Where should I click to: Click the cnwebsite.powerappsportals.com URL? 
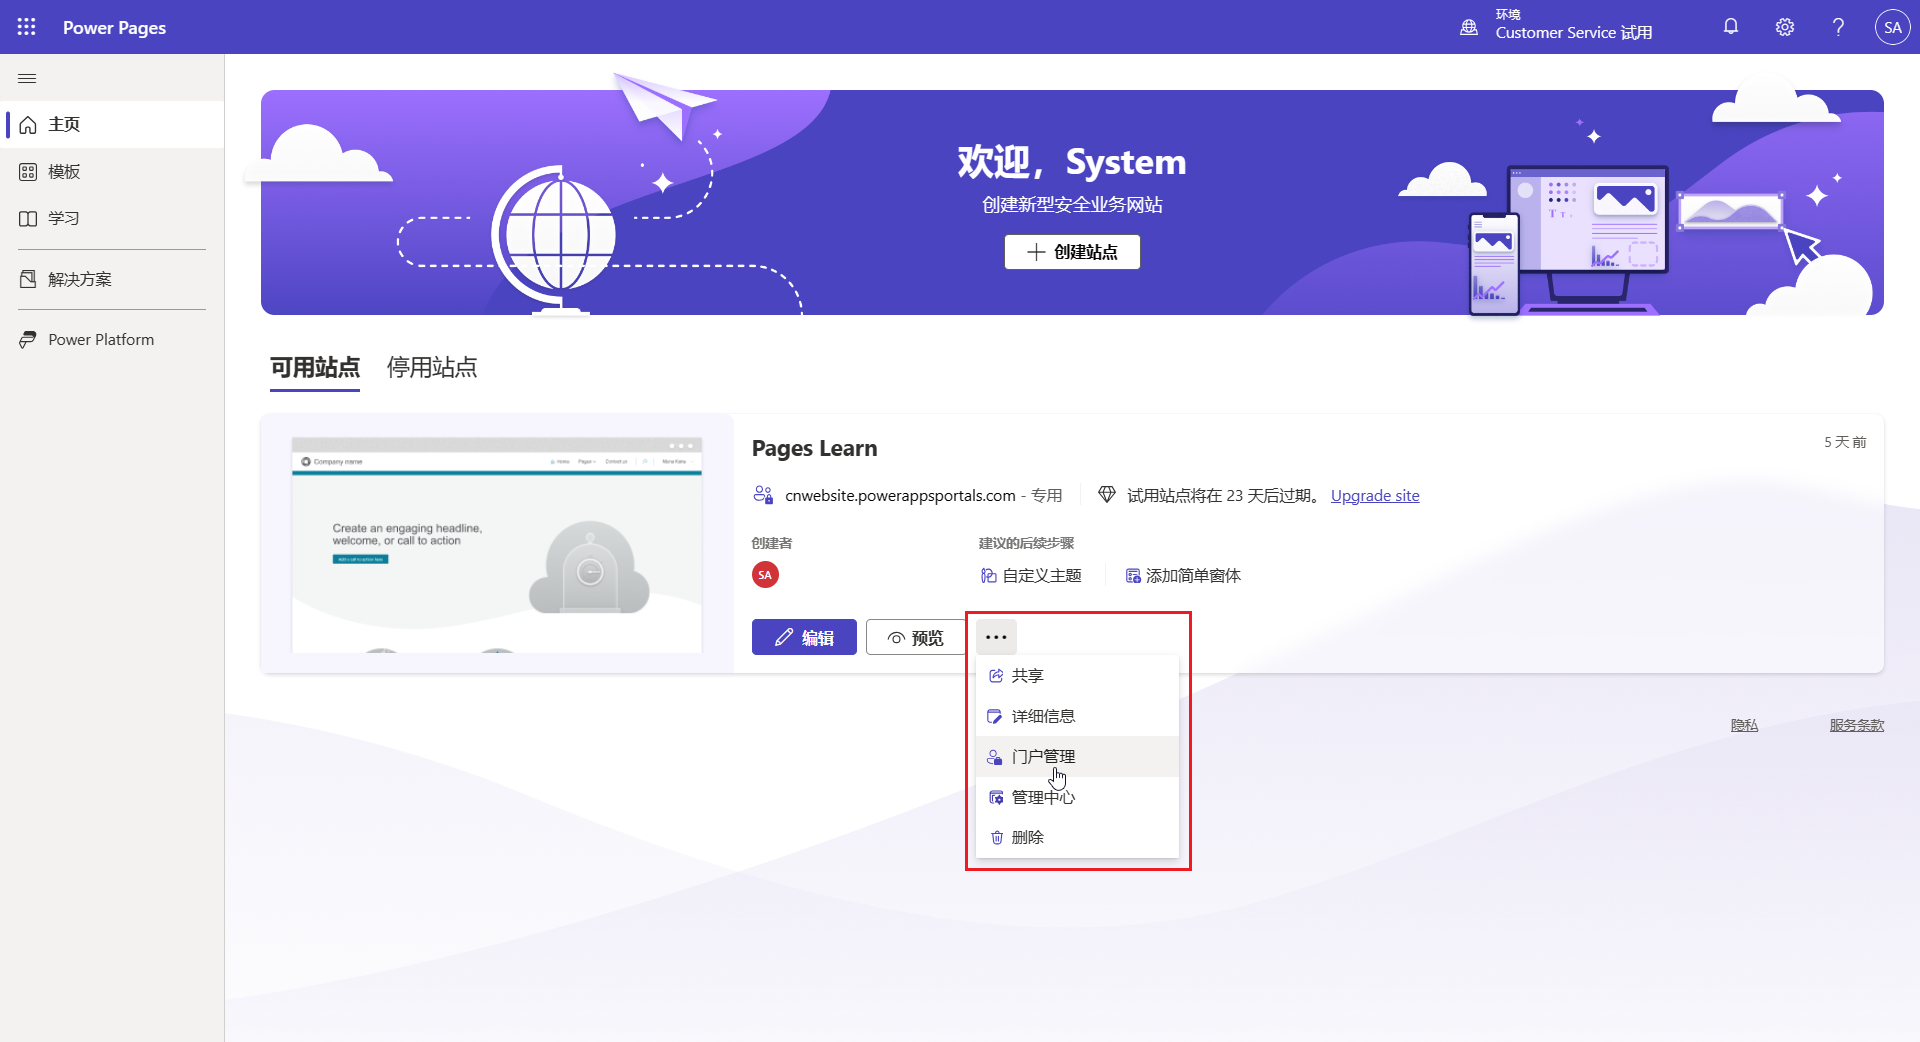[x=900, y=495]
